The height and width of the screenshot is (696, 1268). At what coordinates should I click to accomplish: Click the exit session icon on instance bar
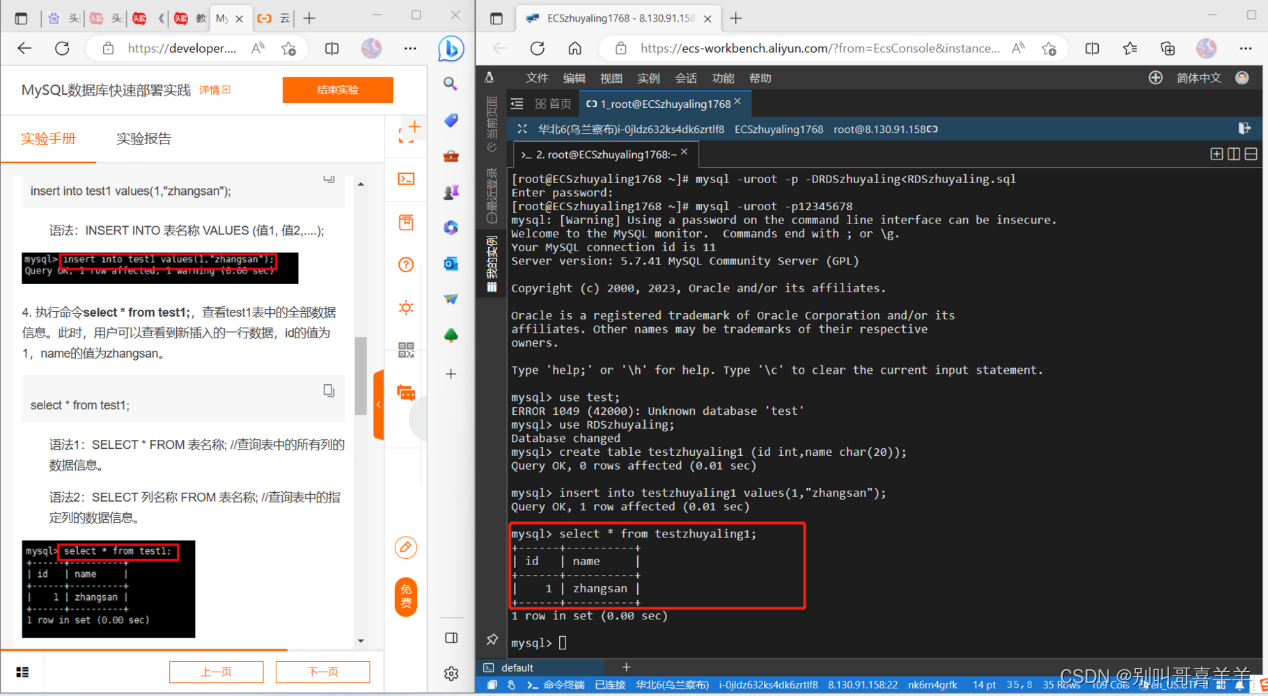click(1245, 128)
